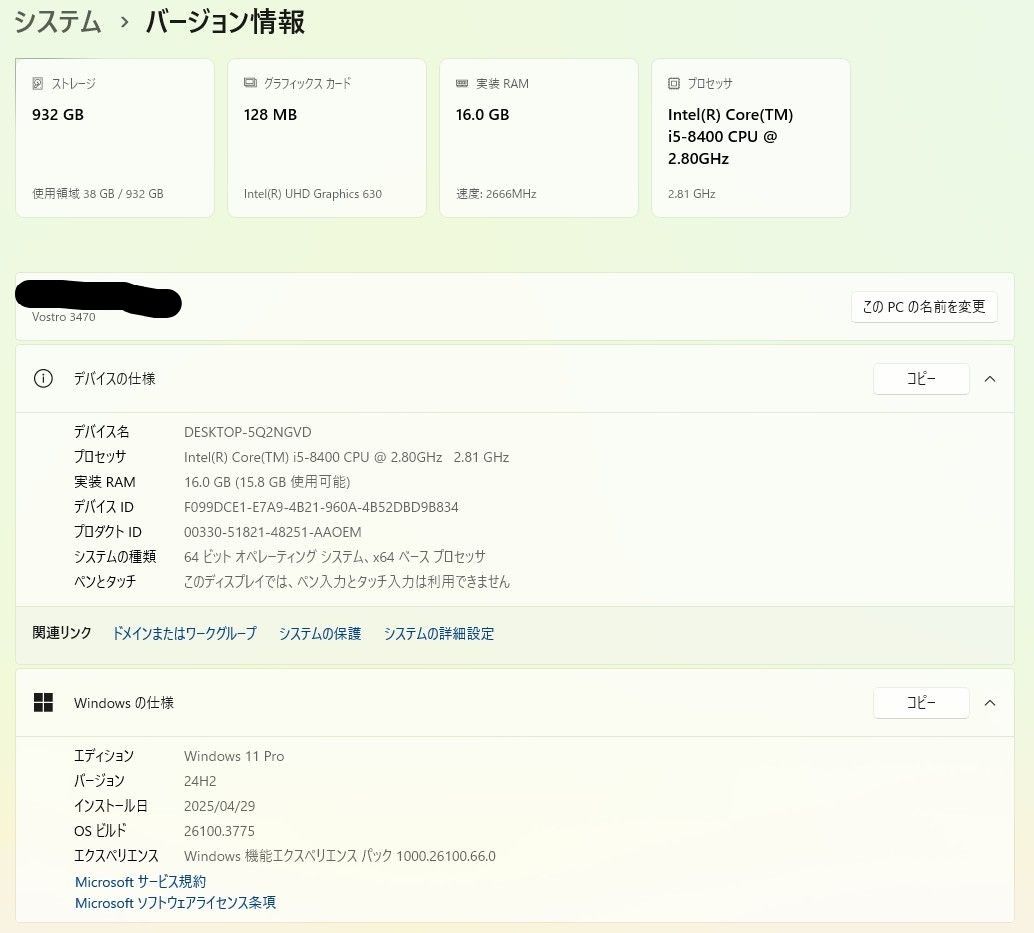
Task: Copy the デバイスの仕様 details
Action: [x=921, y=378]
